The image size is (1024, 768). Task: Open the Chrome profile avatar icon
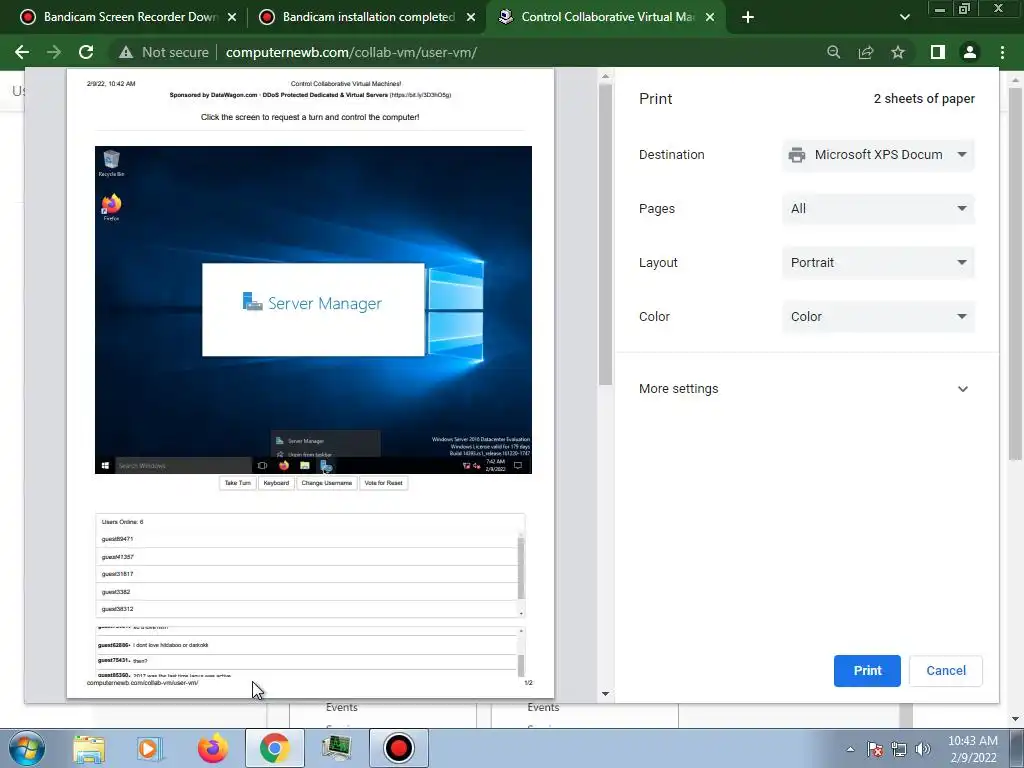970,52
